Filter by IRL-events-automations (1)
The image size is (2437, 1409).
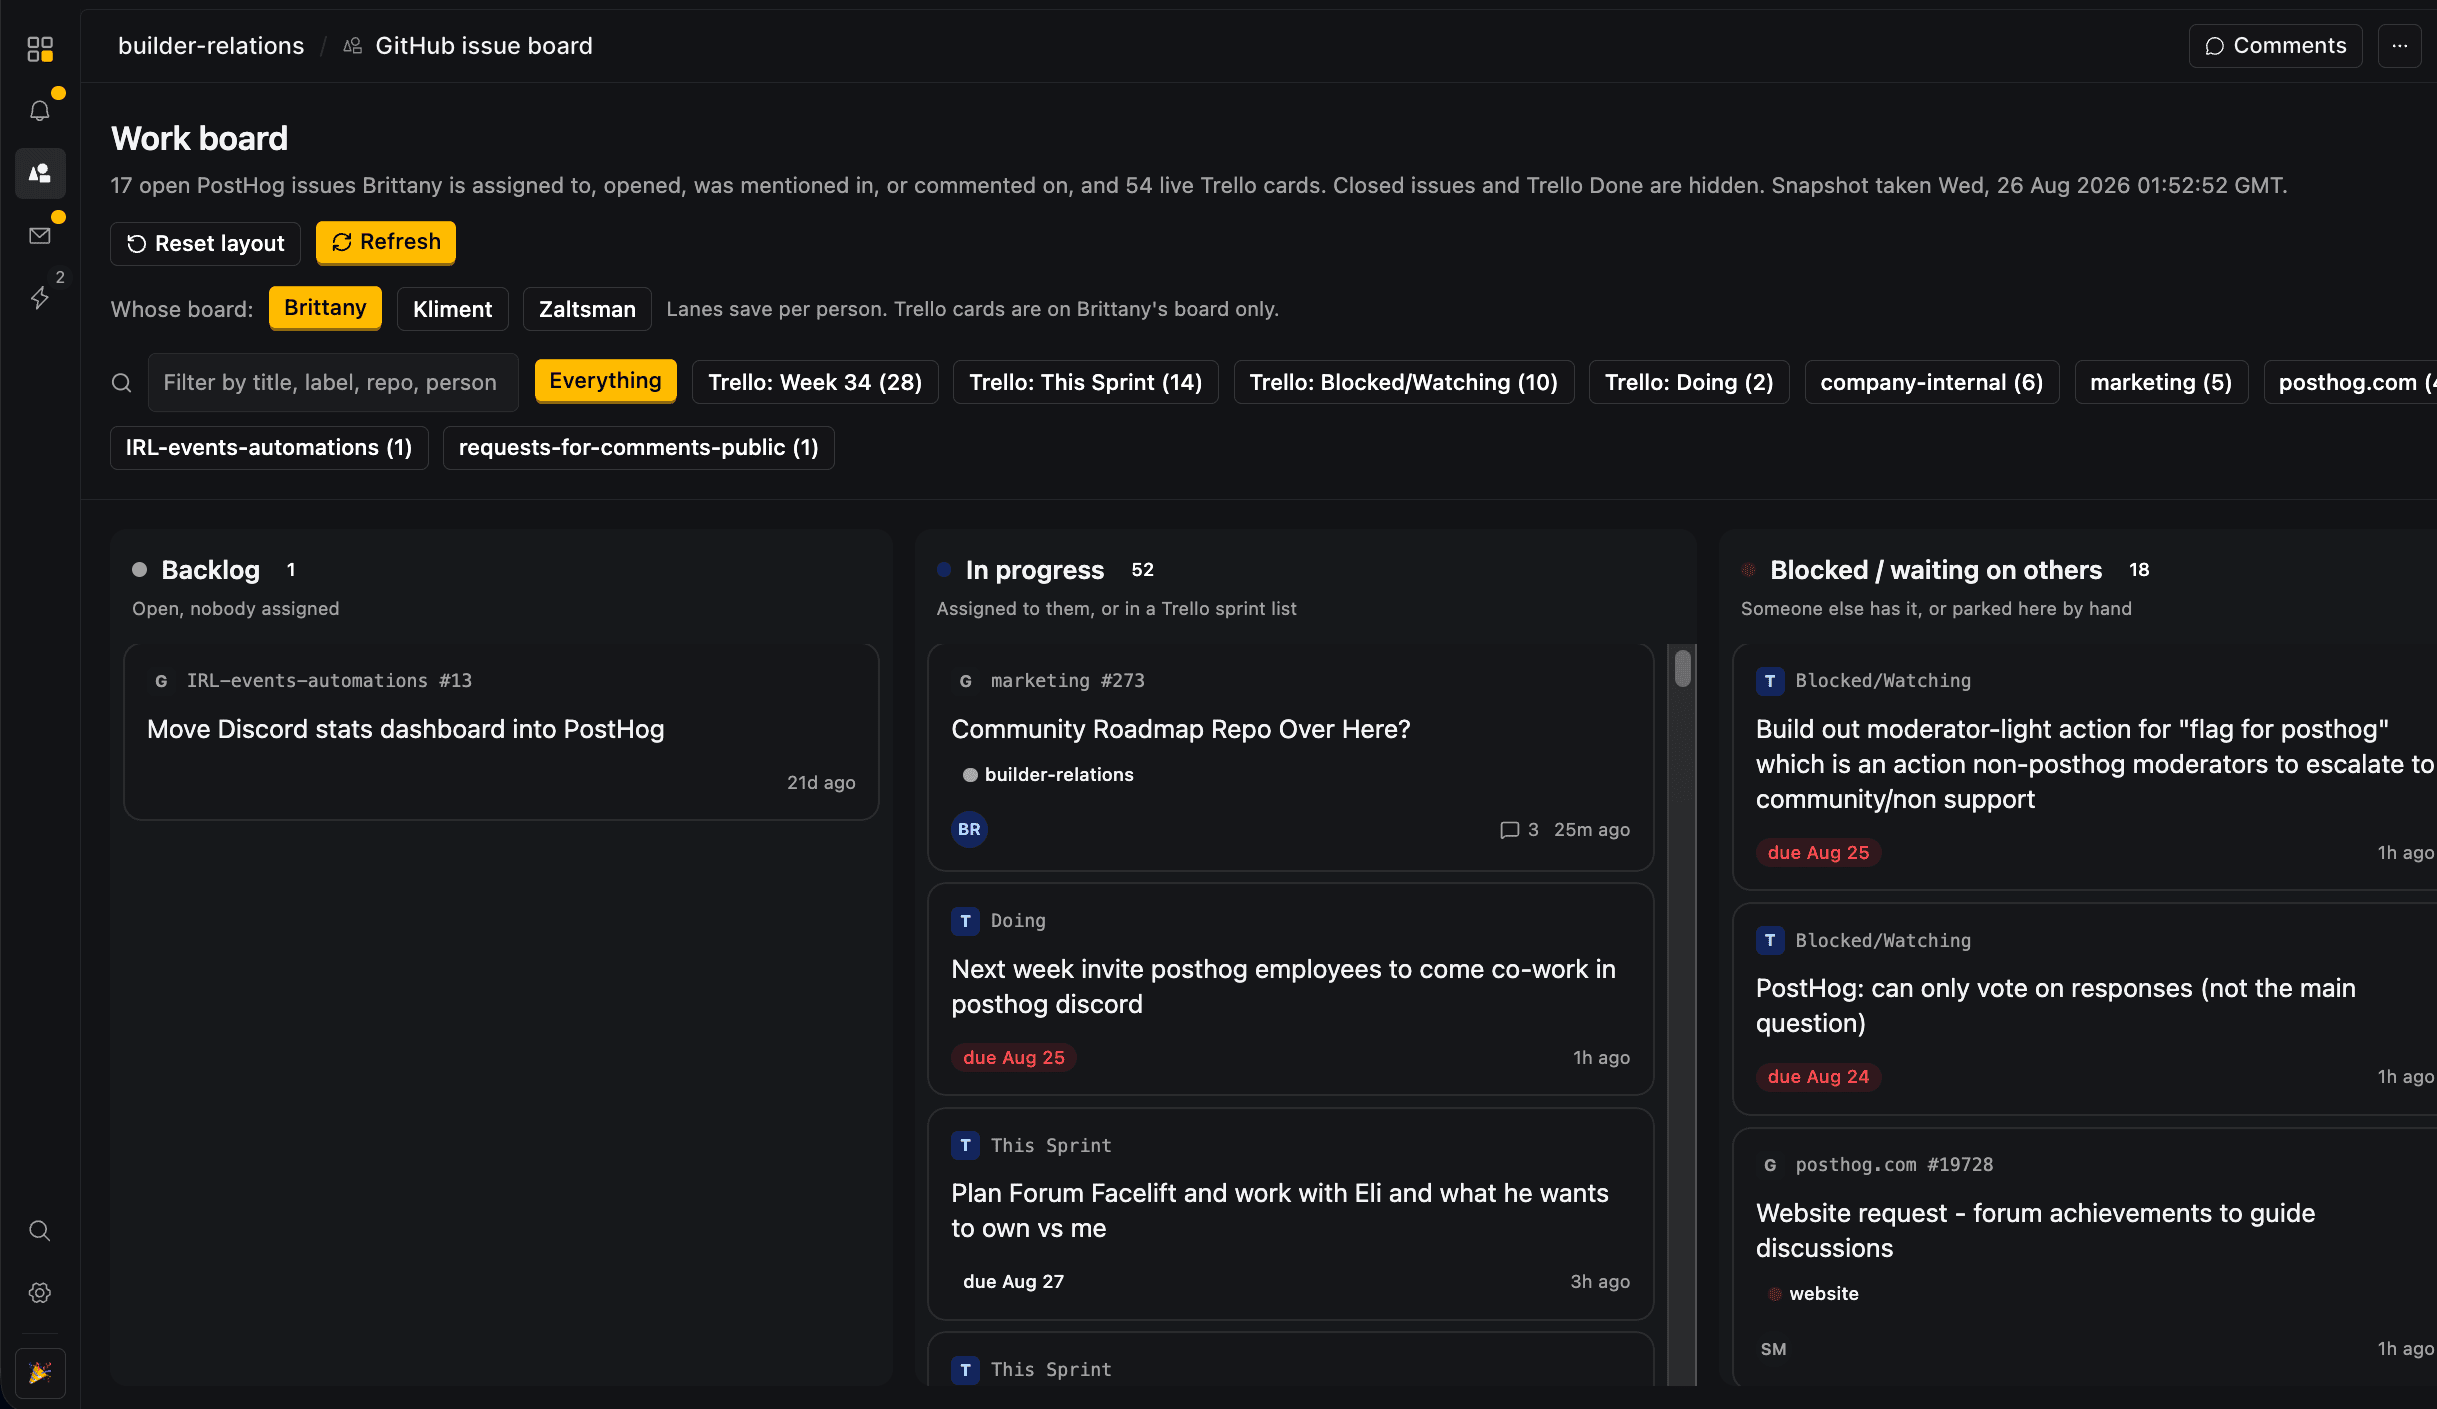[x=269, y=447]
